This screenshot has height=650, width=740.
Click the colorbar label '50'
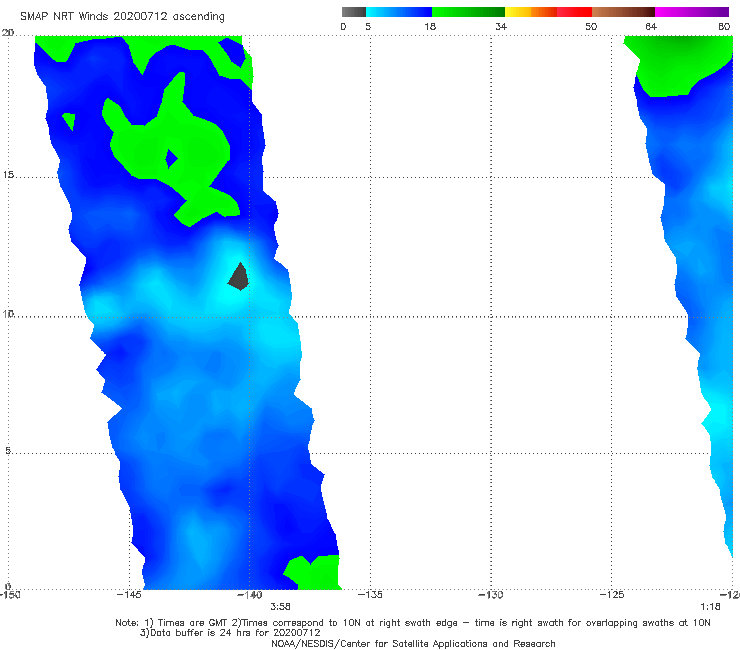point(591,27)
